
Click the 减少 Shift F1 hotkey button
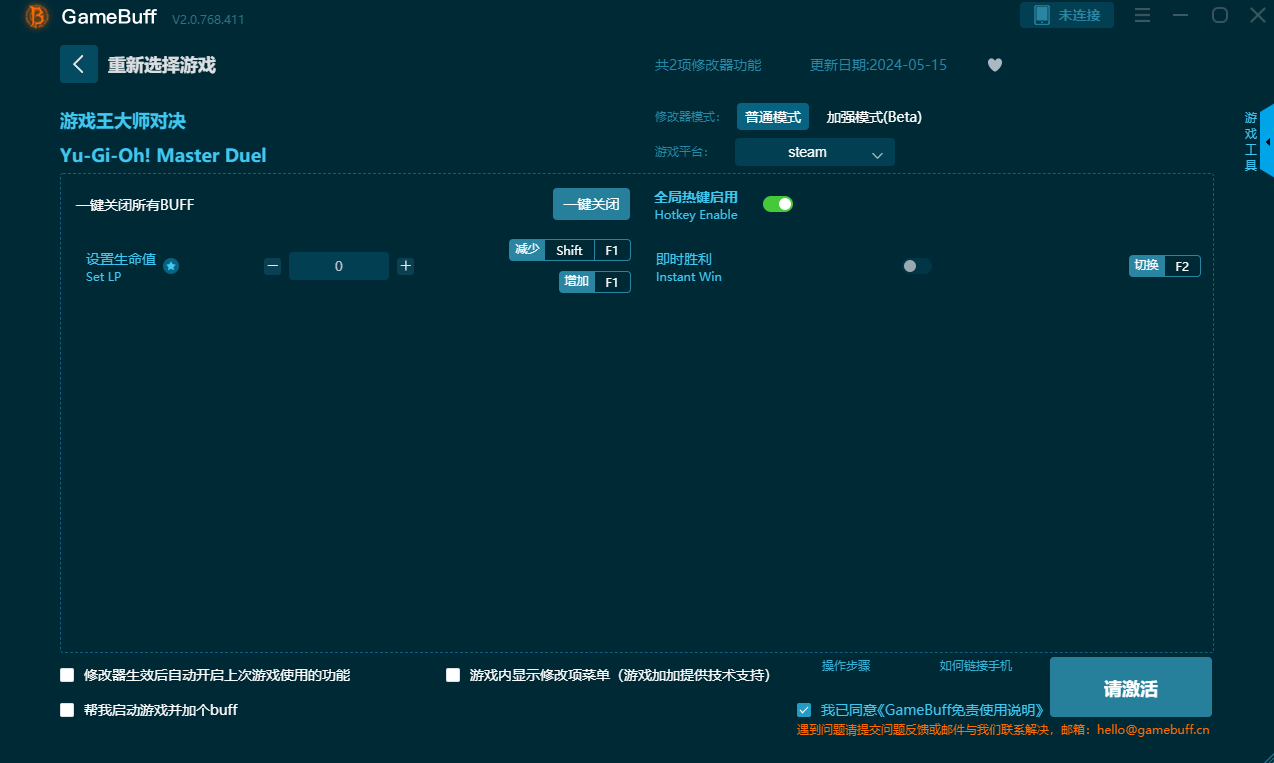tap(570, 250)
